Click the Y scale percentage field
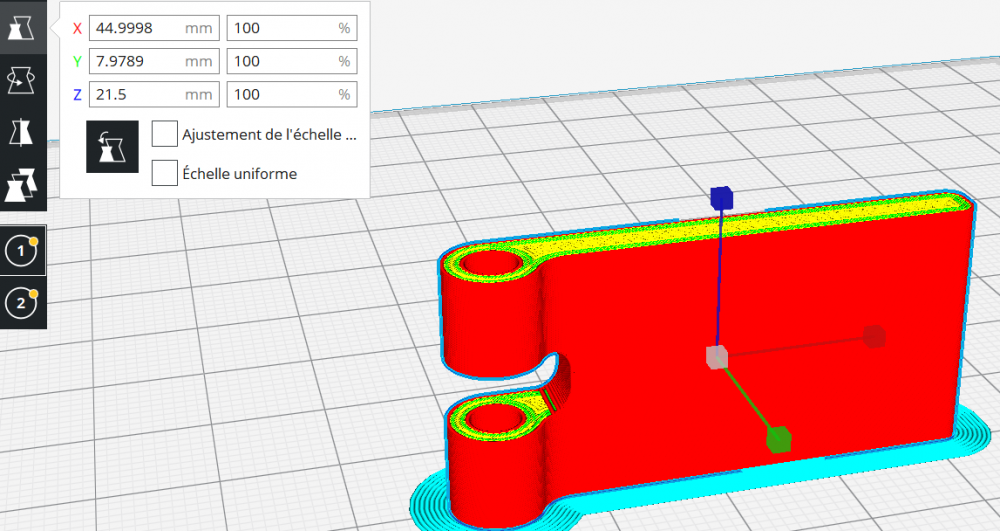The height and width of the screenshot is (531, 1000). pyautogui.click(x=292, y=61)
